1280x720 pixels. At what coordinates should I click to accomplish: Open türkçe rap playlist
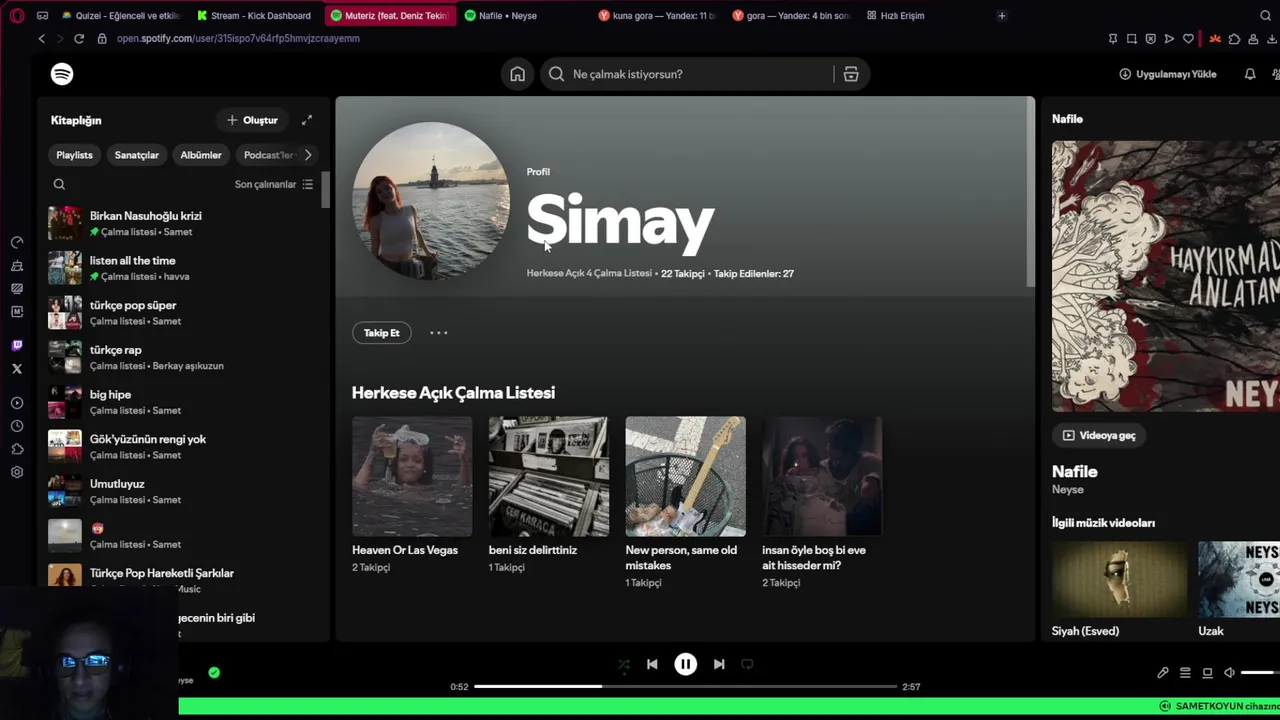click(x=185, y=357)
